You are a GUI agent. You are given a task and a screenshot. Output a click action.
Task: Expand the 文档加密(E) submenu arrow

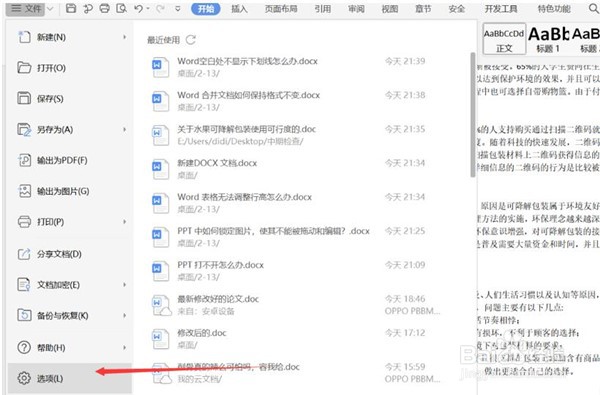click(x=124, y=285)
